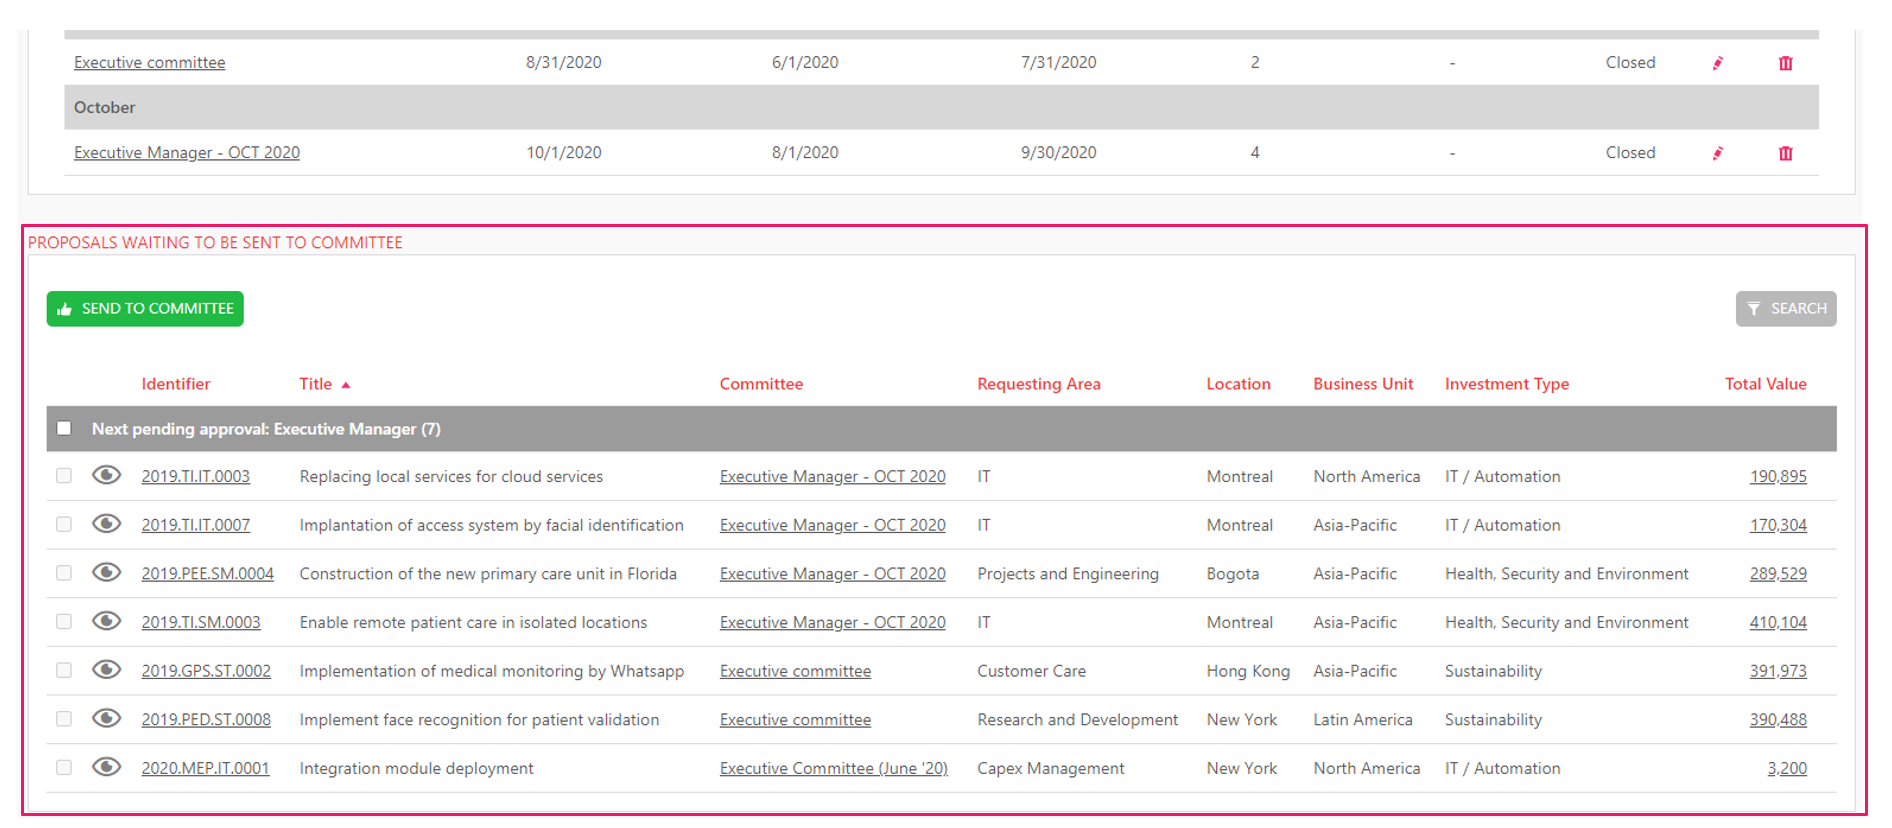This screenshot has height=828, width=1892.
Task: Delete the Executive Manager - OCT 2020 meeting
Action: [1786, 153]
